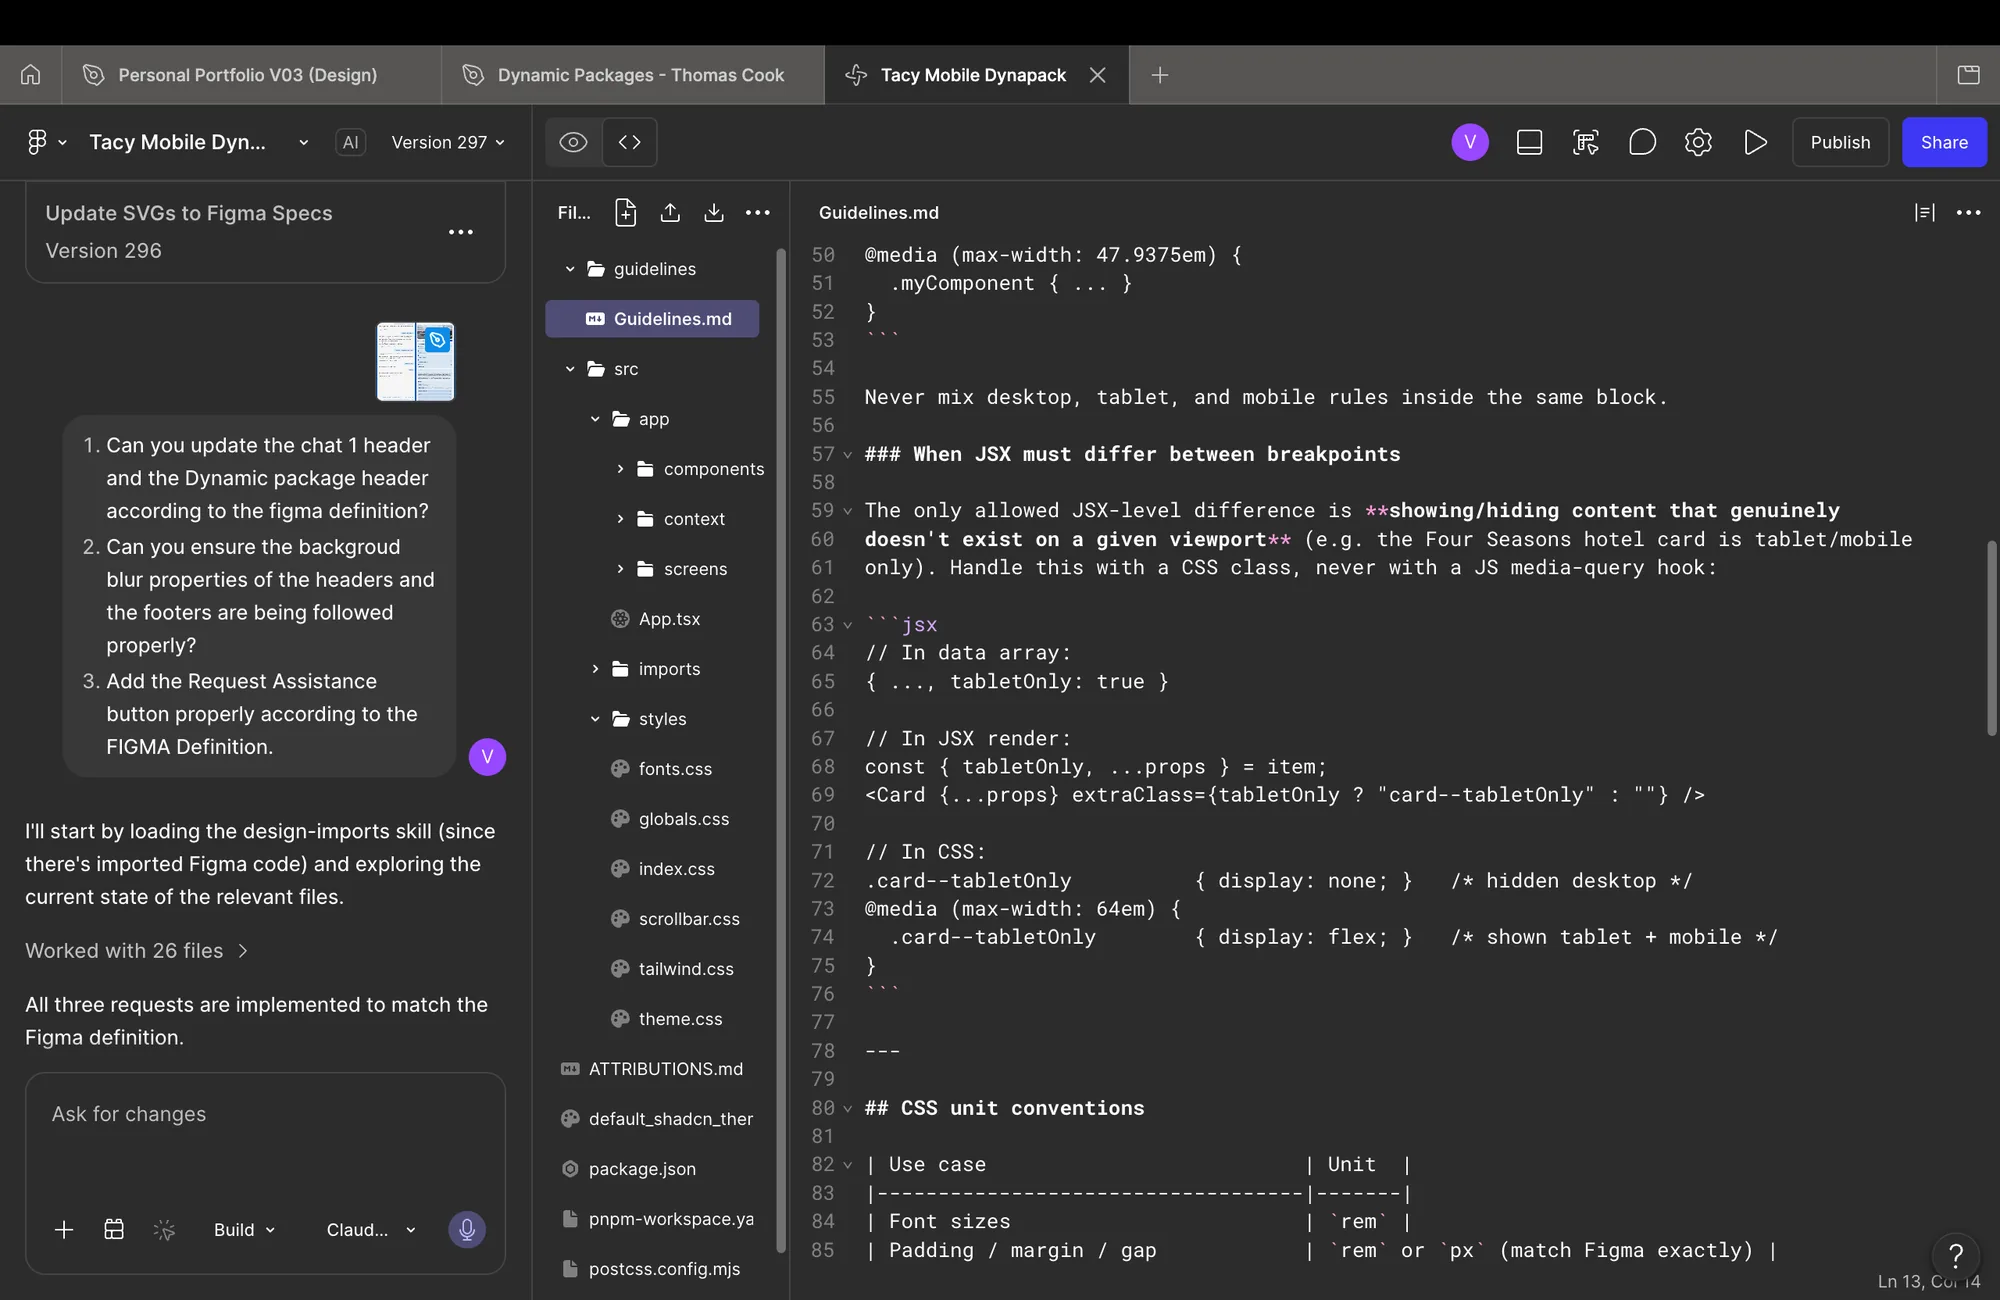
Task: Toggle the layout panel icon
Action: pos(1529,142)
